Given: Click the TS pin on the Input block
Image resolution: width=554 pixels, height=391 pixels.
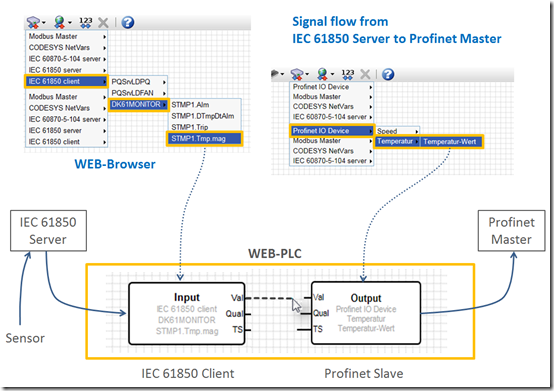Looking at the screenshot, I should (238, 330).
